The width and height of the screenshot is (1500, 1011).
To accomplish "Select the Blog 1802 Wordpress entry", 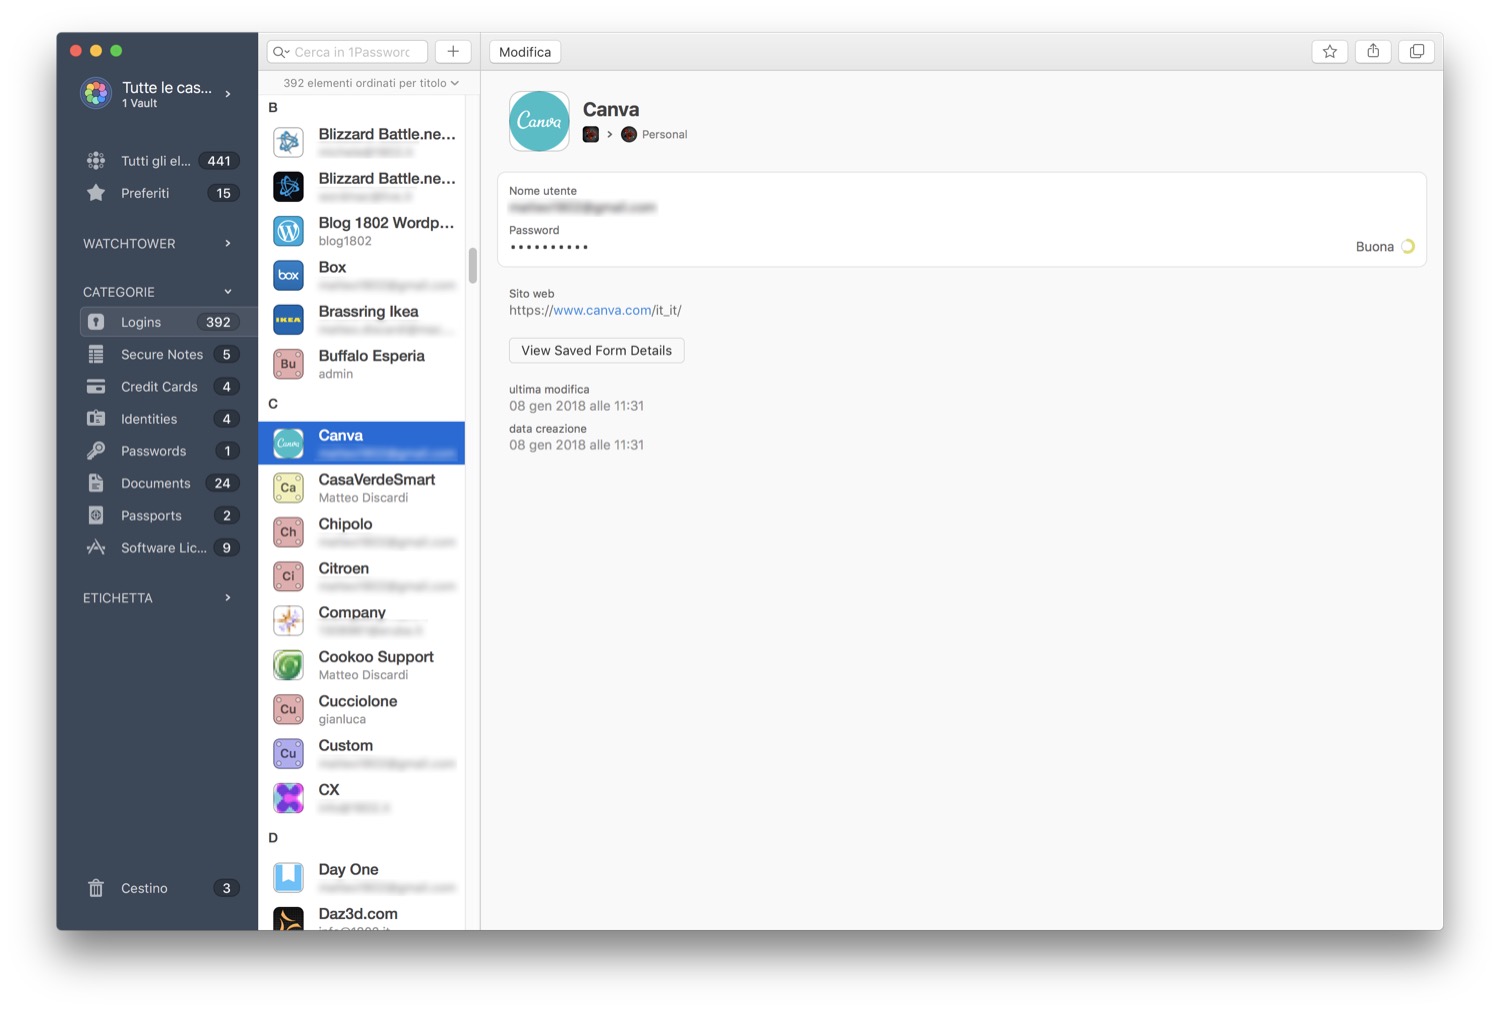I will [x=362, y=231].
